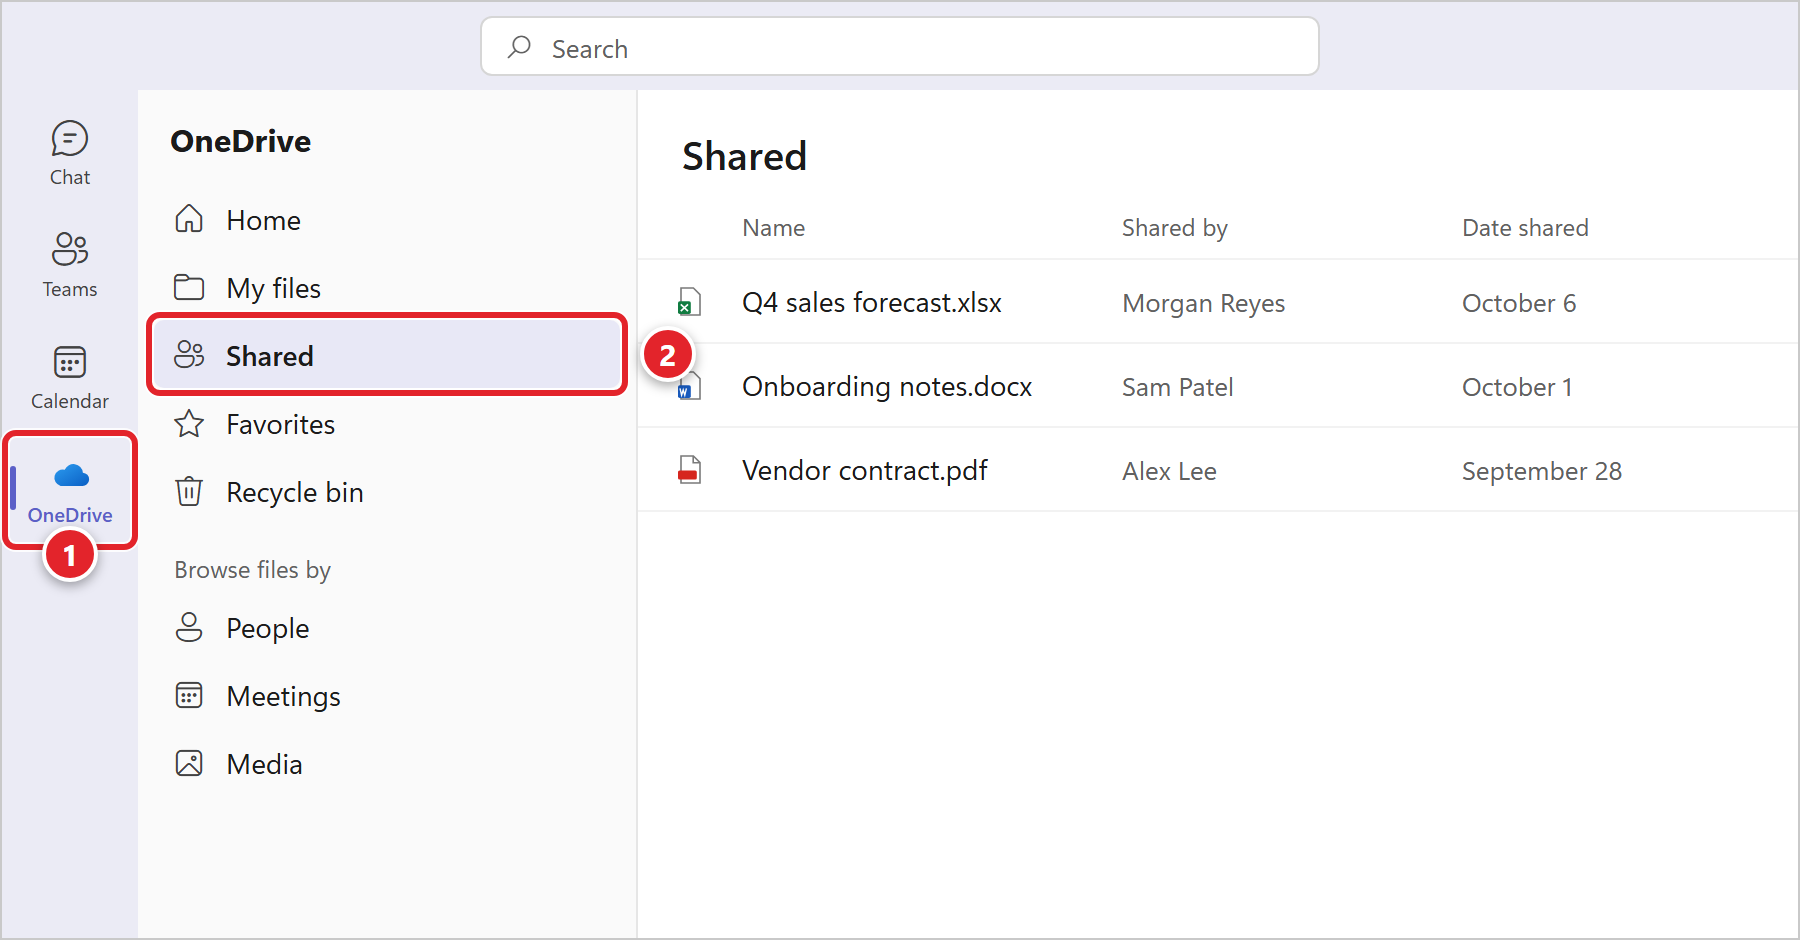
Task: Open Teams in the app bar
Action: pyautogui.click(x=70, y=265)
